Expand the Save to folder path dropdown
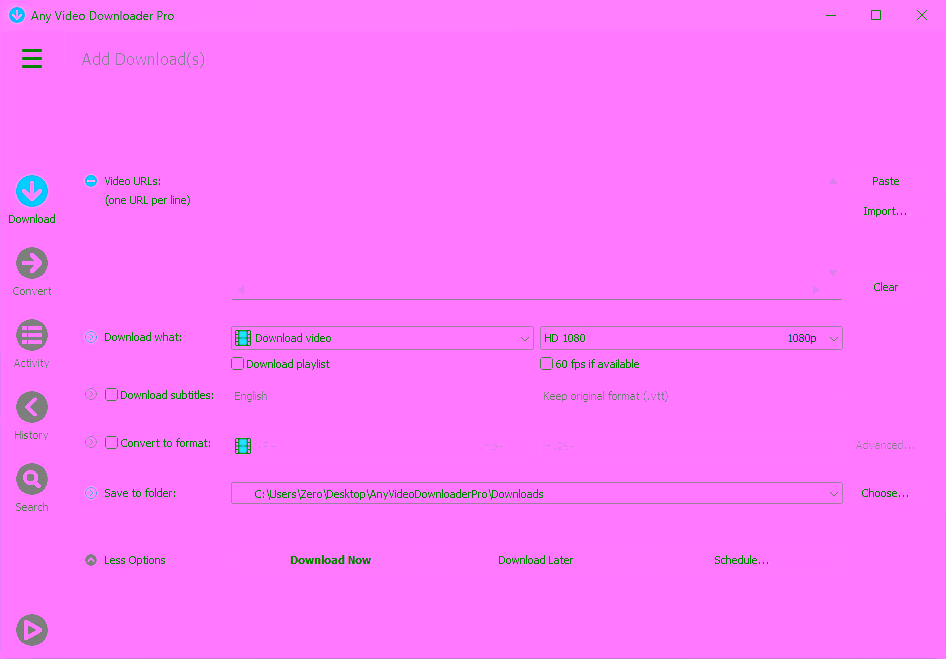The height and width of the screenshot is (659, 946). (x=537, y=494)
